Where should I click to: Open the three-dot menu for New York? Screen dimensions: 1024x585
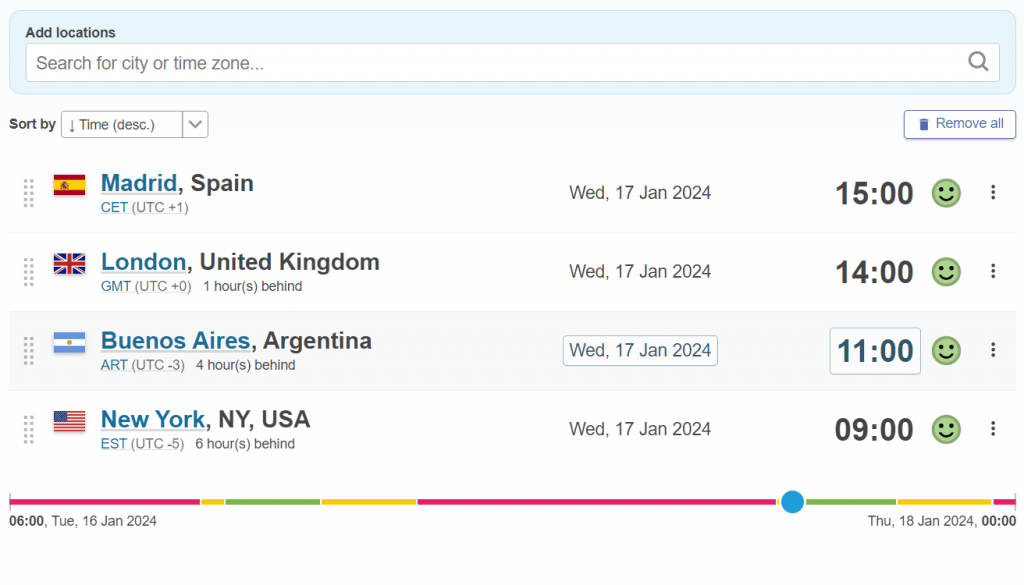coord(993,429)
